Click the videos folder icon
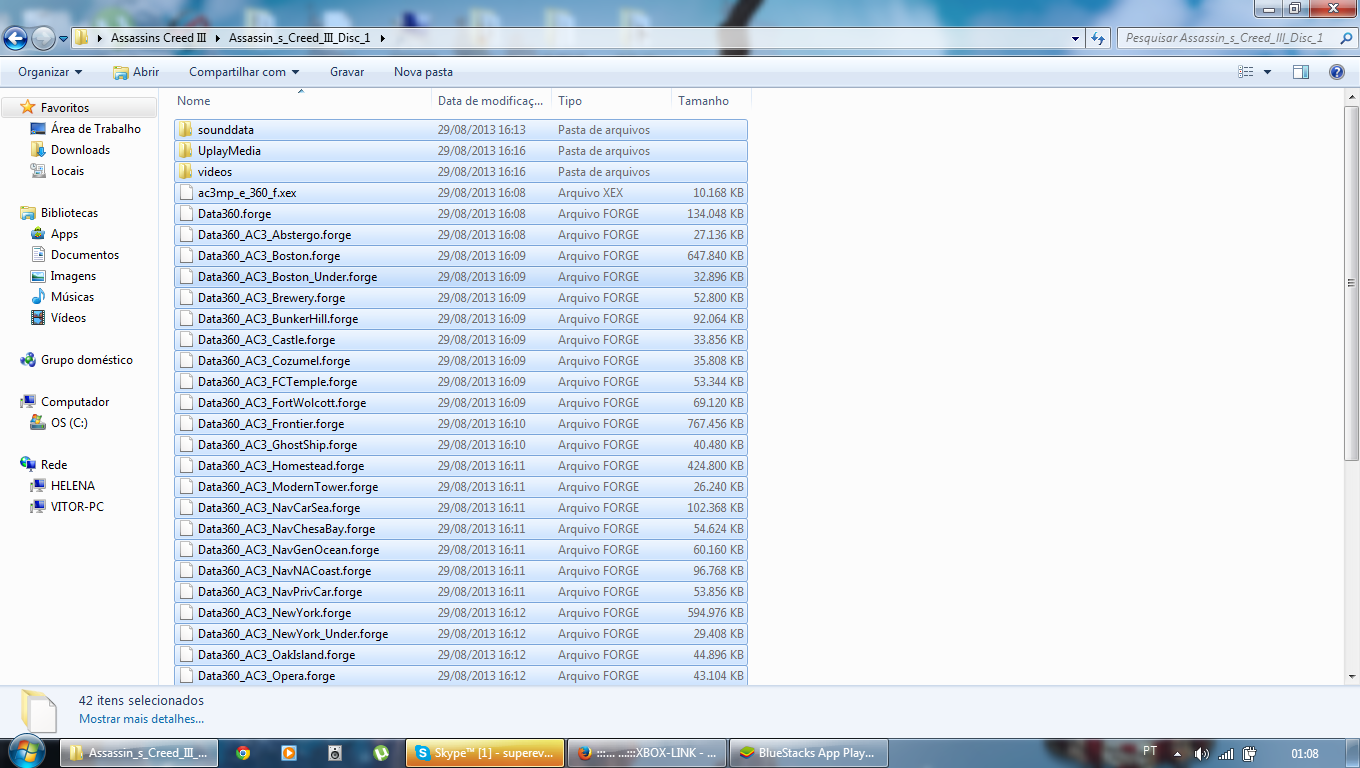 (x=185, y=172)
